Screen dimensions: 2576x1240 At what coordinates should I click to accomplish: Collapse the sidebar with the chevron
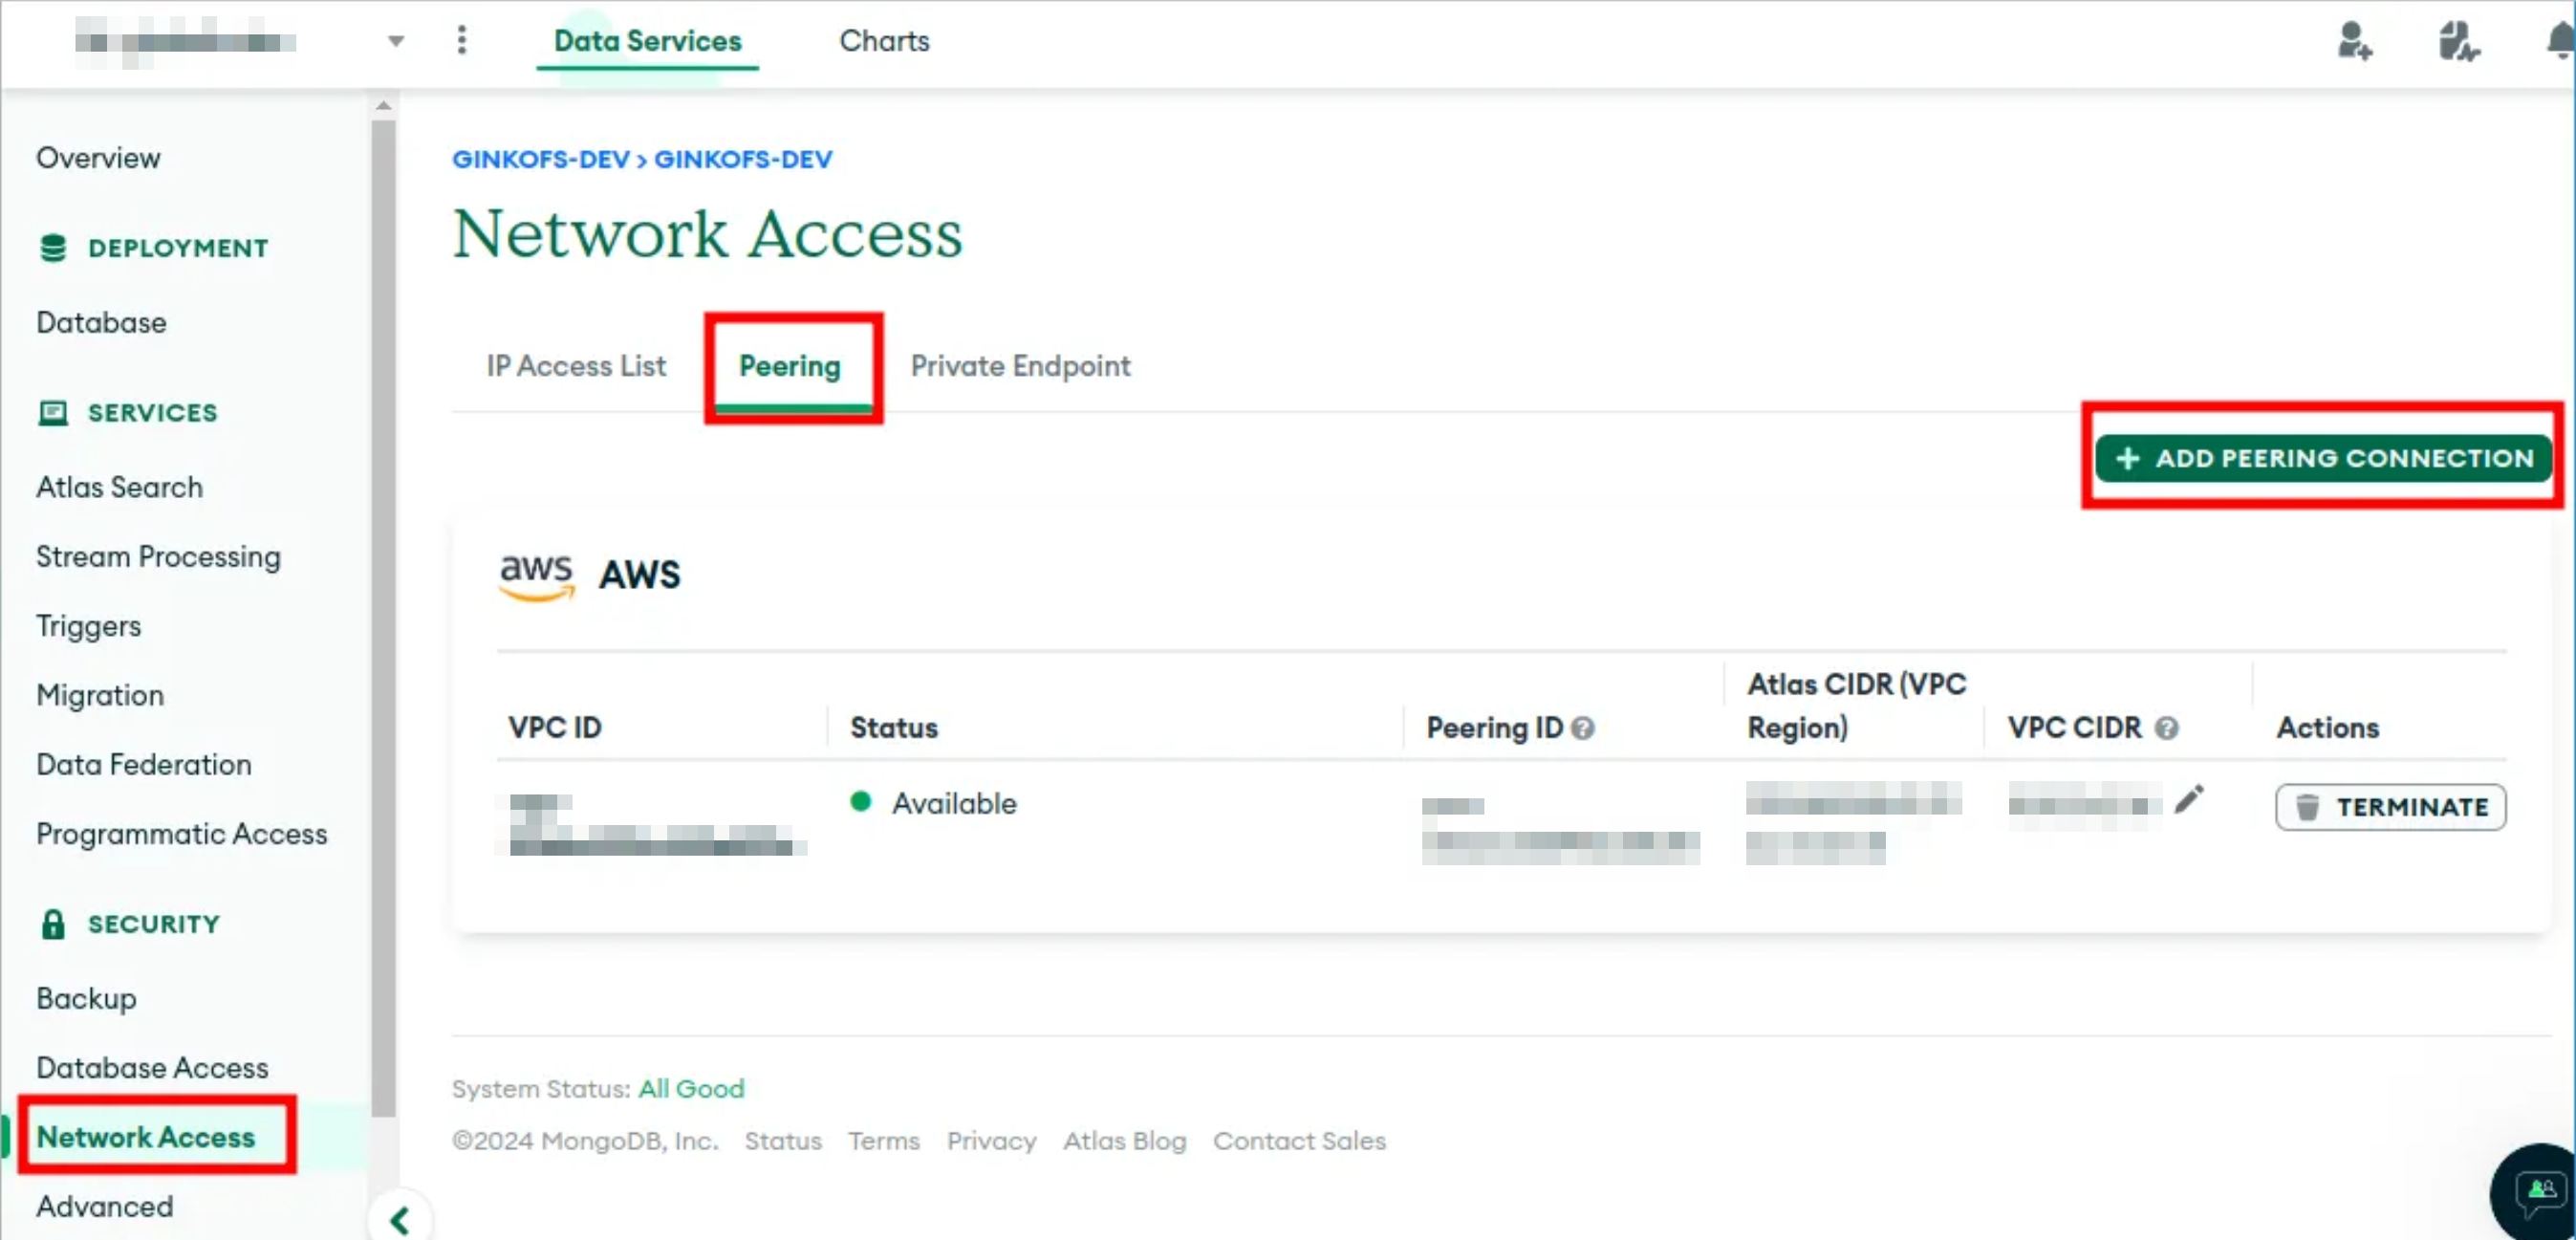(x=400, y=1220)
